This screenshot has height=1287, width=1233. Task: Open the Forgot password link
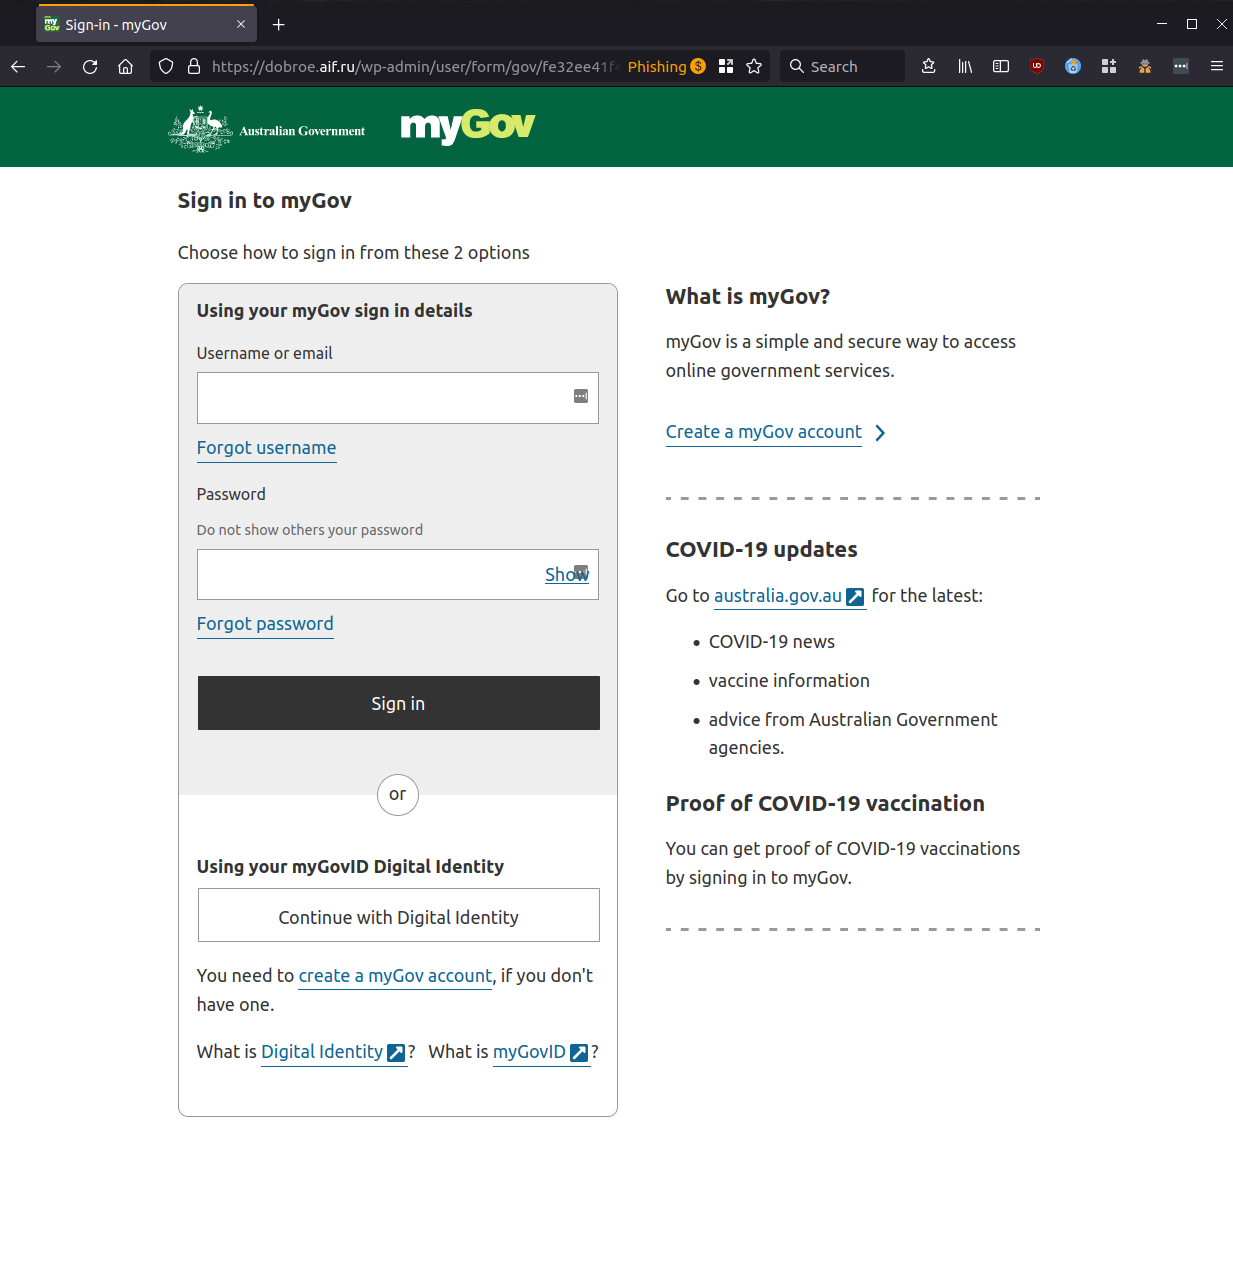[x=265, y=624]
